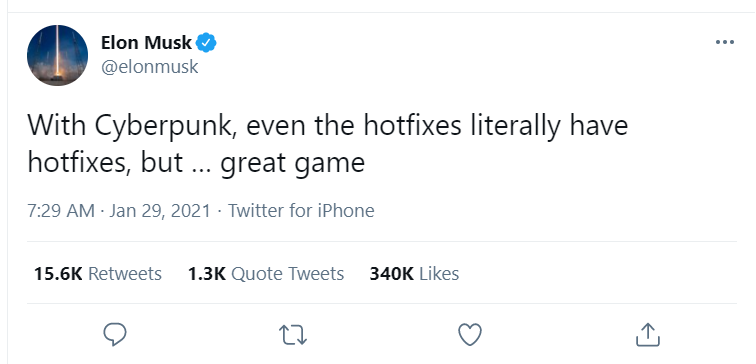Click the blue verified checkmark badge

coord(206,43)
